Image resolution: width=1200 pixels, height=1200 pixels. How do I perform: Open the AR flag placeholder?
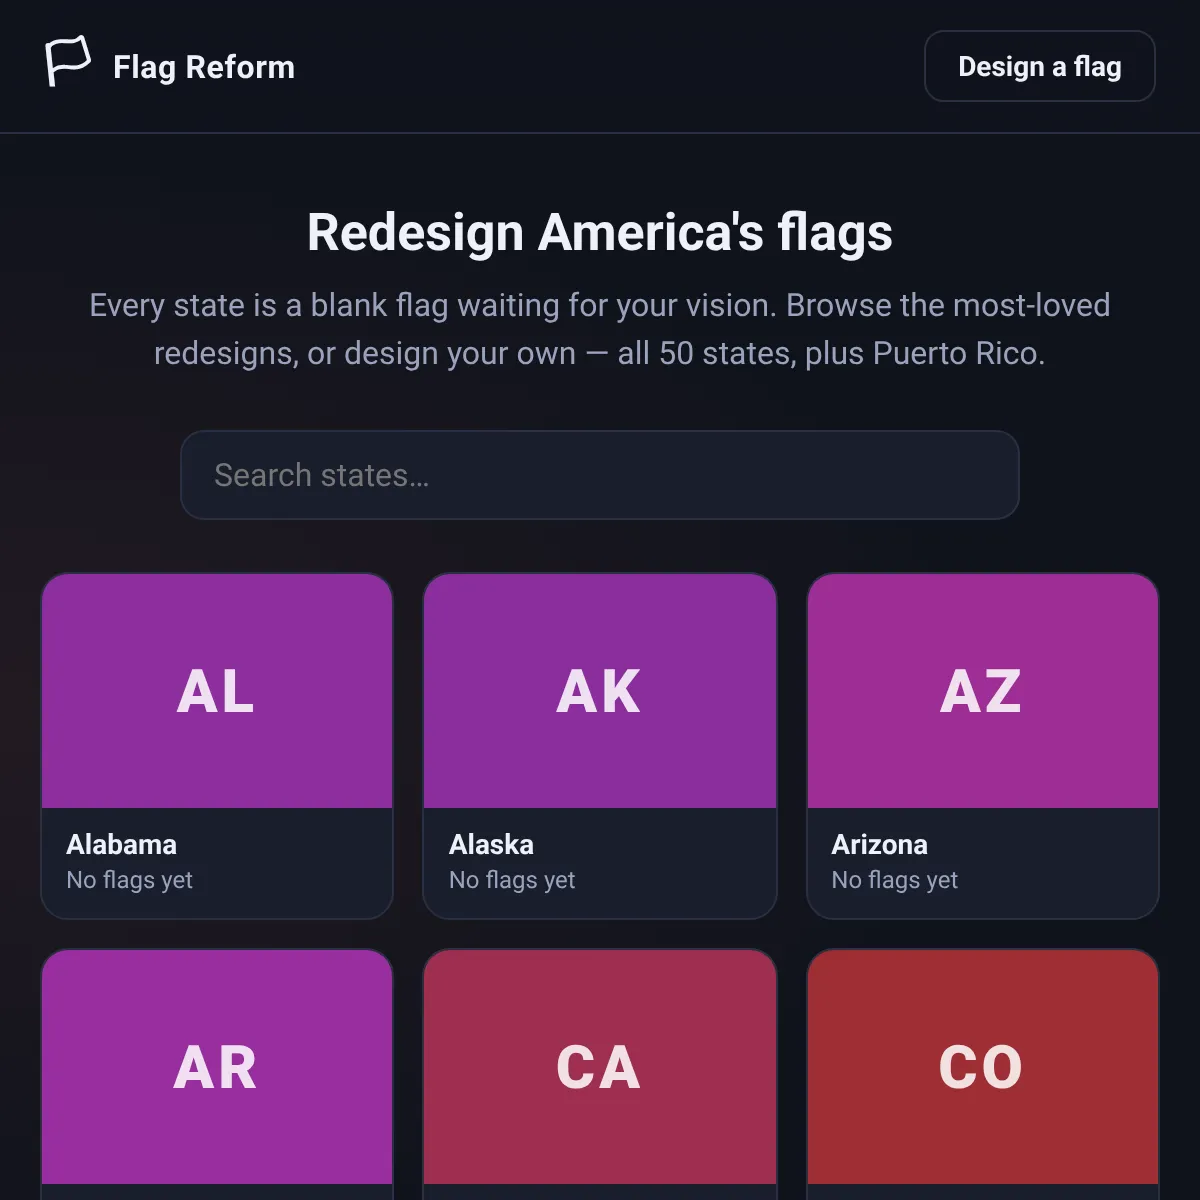(217, 1067)
